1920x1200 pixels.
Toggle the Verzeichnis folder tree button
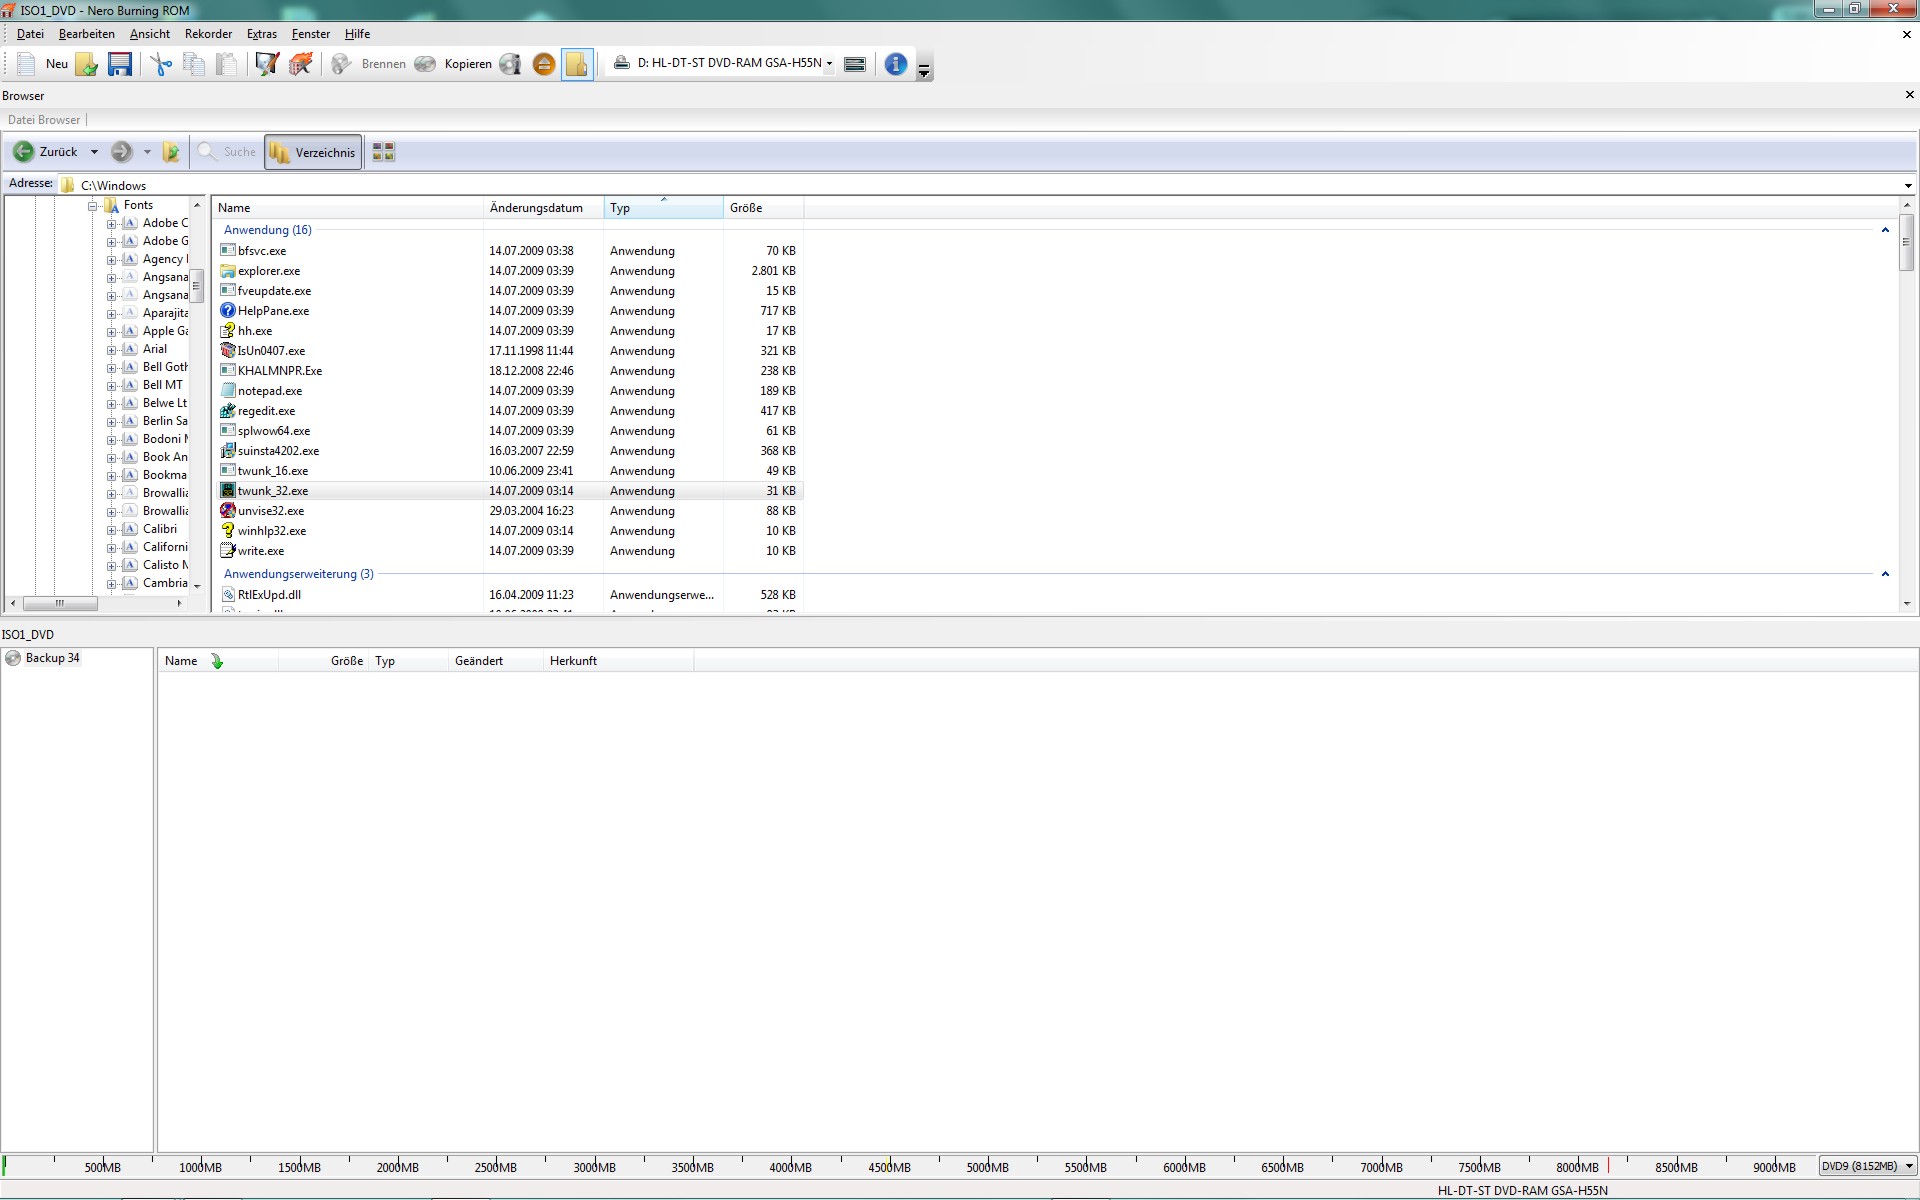pos(313,152)
